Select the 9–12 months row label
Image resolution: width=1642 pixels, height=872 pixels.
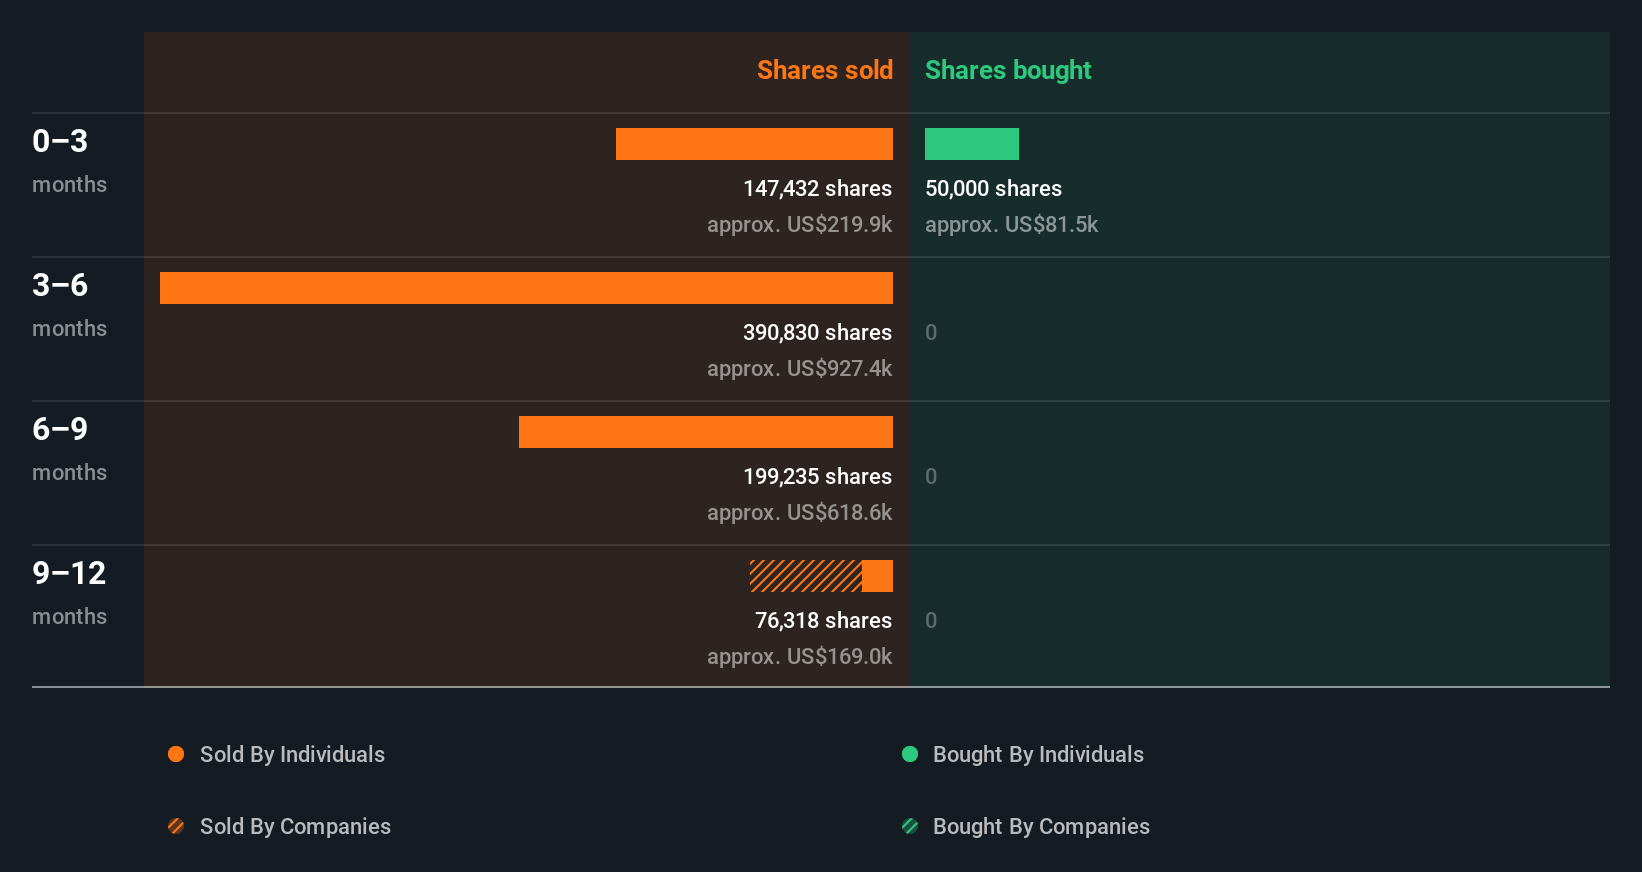click(x=69, y=590)
